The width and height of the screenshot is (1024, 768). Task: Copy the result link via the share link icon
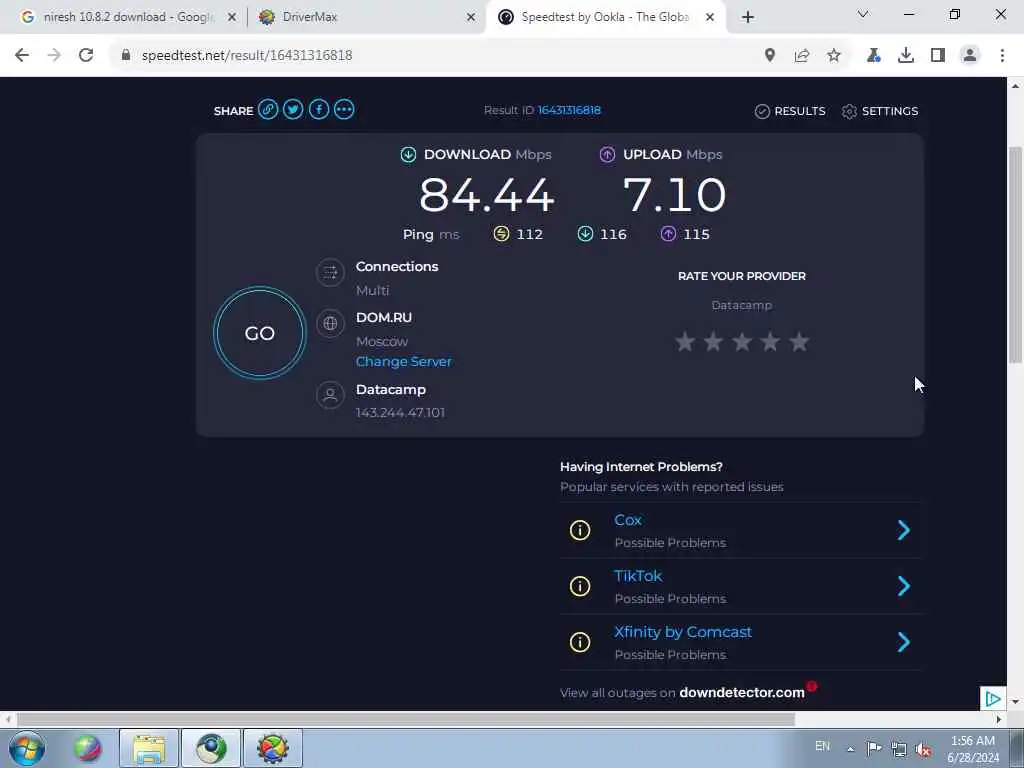(268, 110)
